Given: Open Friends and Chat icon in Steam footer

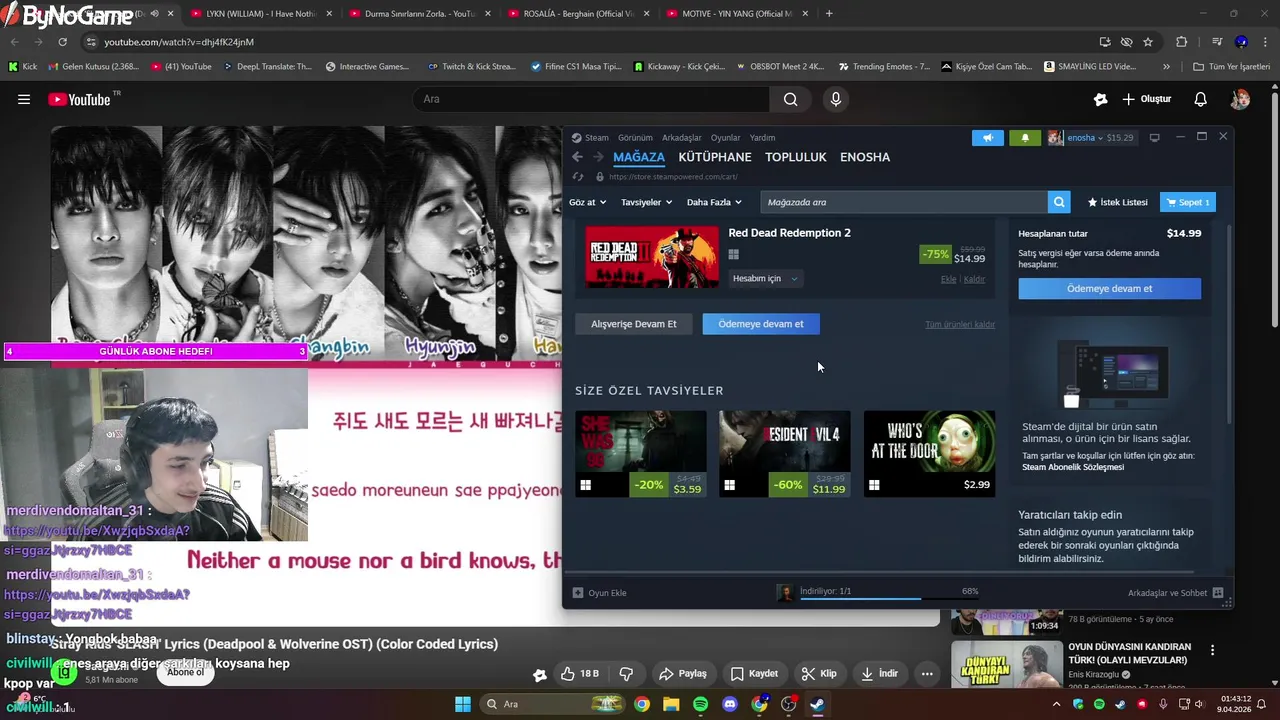Looking at the screenshot, I should click(1217, 593).
